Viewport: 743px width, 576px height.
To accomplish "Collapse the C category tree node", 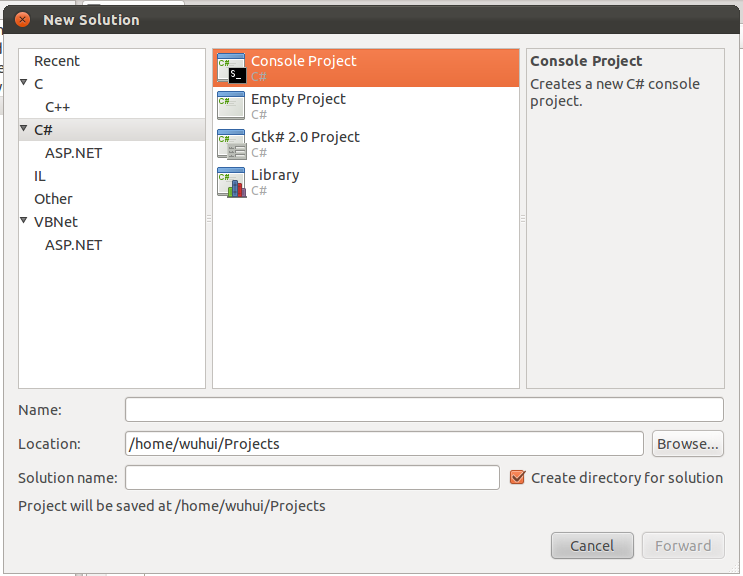I will [x=24, y=82].
